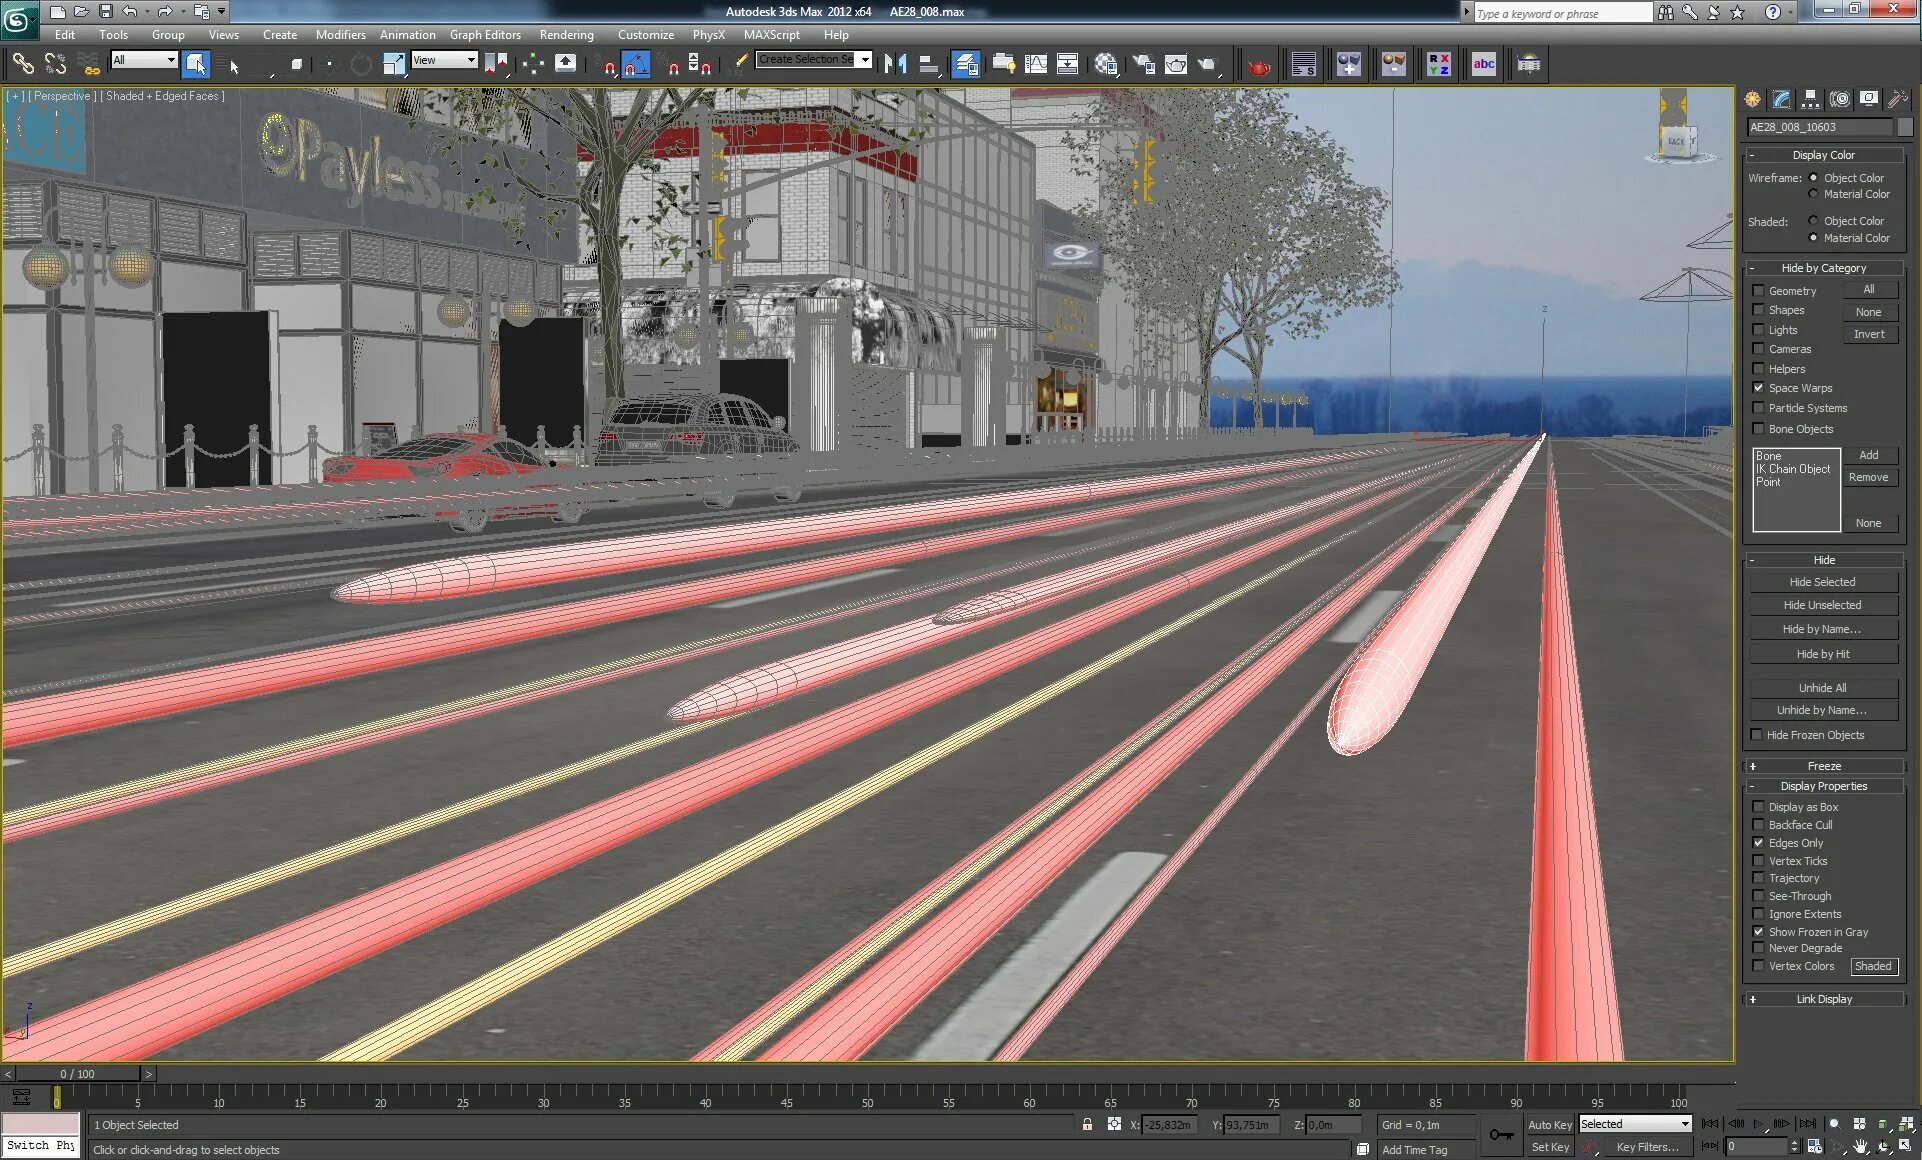Select Wireframe Object Color radio button

pyautogui.click(x=1813, y=178)
